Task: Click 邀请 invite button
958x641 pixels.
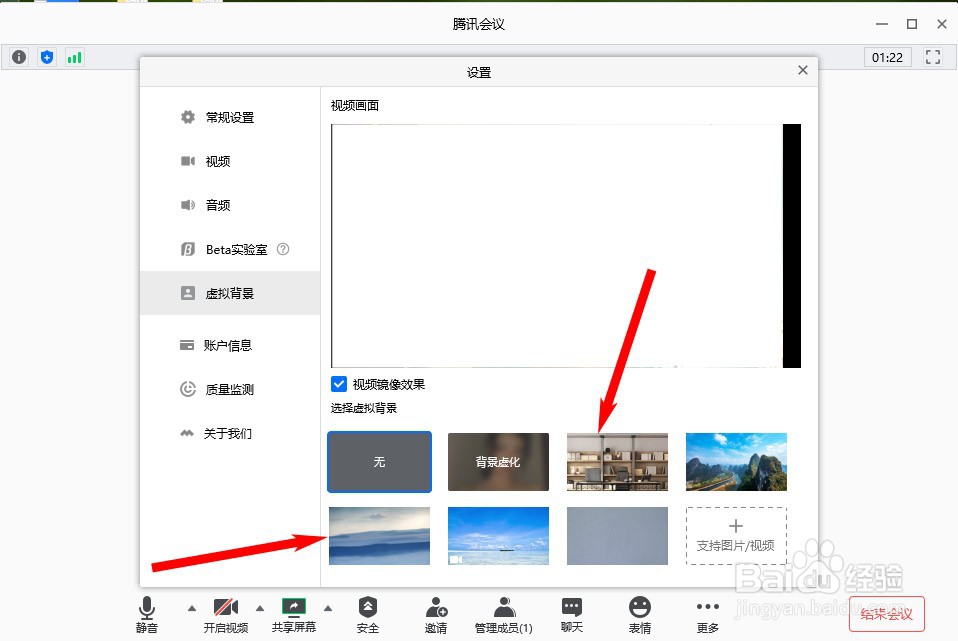Action: point(436,615)
